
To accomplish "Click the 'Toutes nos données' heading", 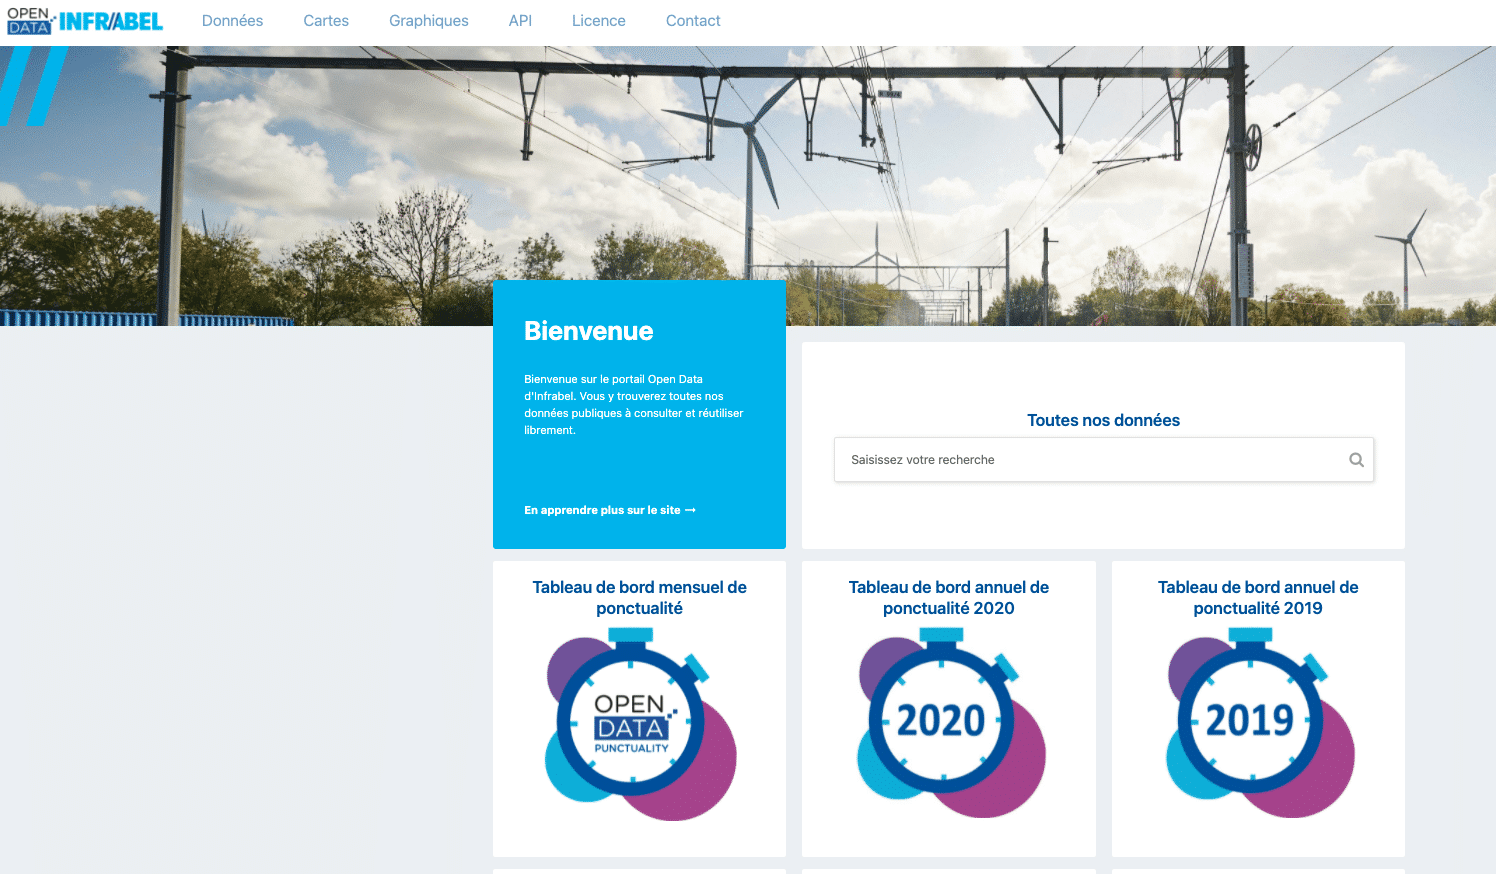I will point(1103,420).
